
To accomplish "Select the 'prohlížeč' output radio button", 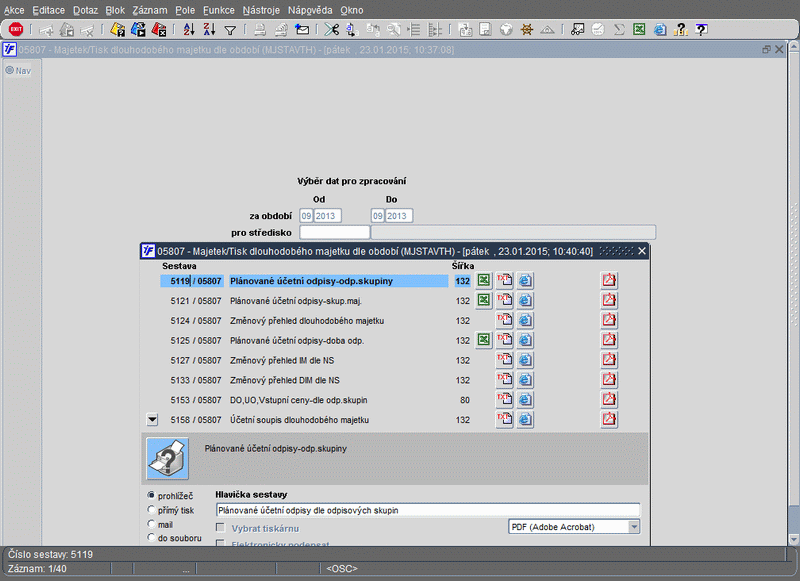I will pyautogui.click(x=151, y=495).
